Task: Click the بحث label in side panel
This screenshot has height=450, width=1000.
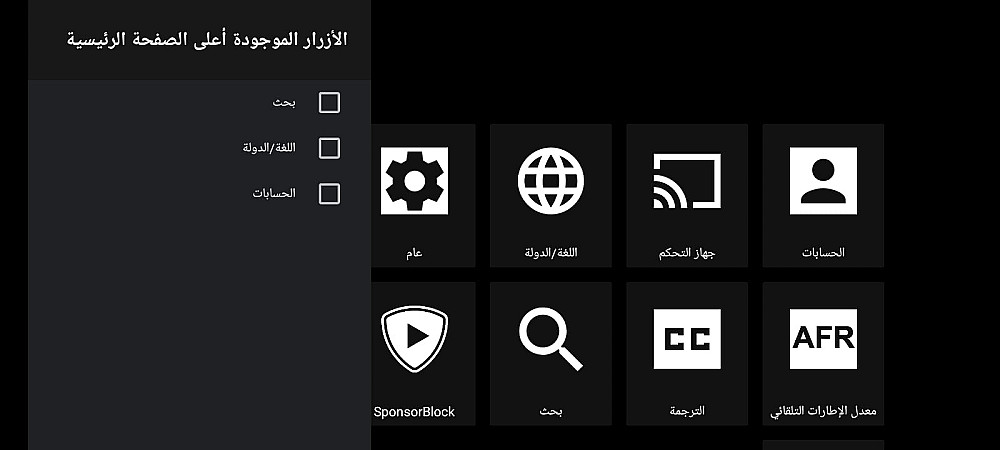Action: (x=284, y=103)
